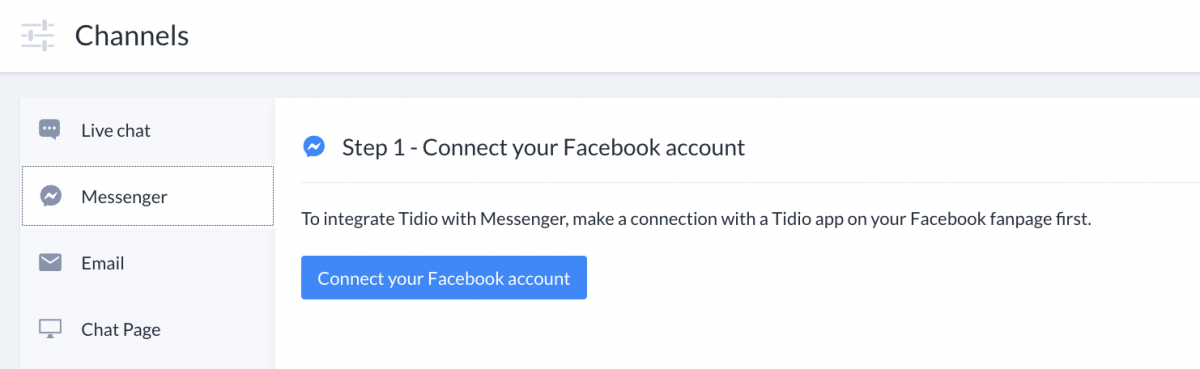Viewport: 1200px width, 369px height.
Task: Click the Channels page title
Action: (132, 36)
